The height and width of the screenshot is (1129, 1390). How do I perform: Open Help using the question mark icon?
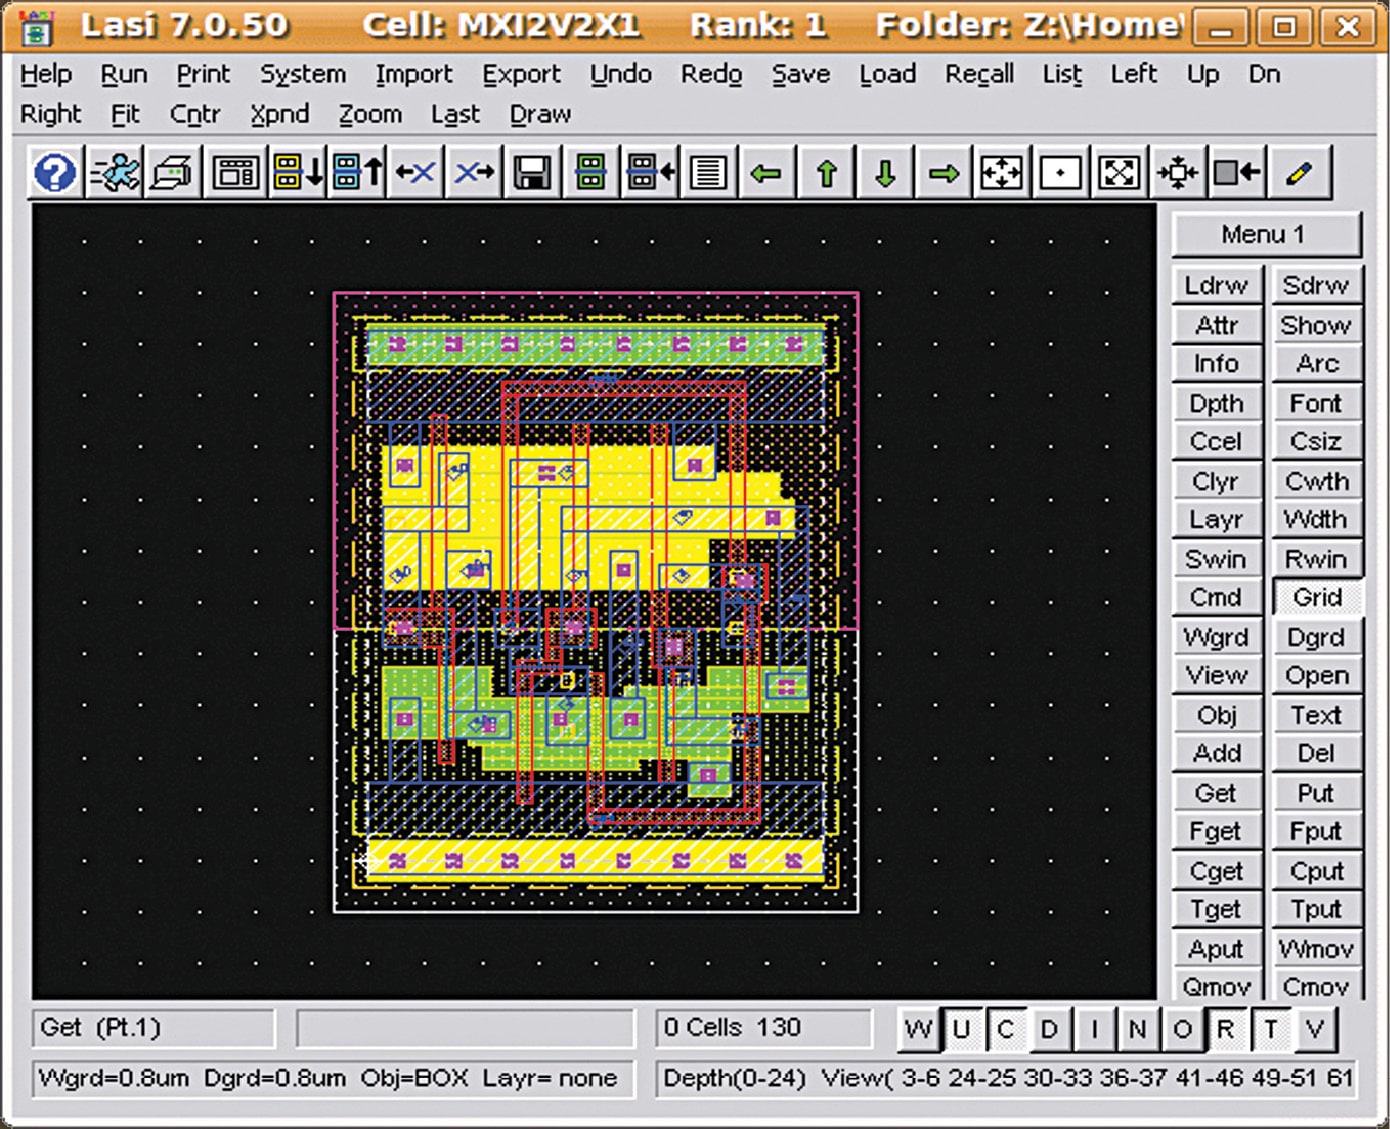(55, 171)
